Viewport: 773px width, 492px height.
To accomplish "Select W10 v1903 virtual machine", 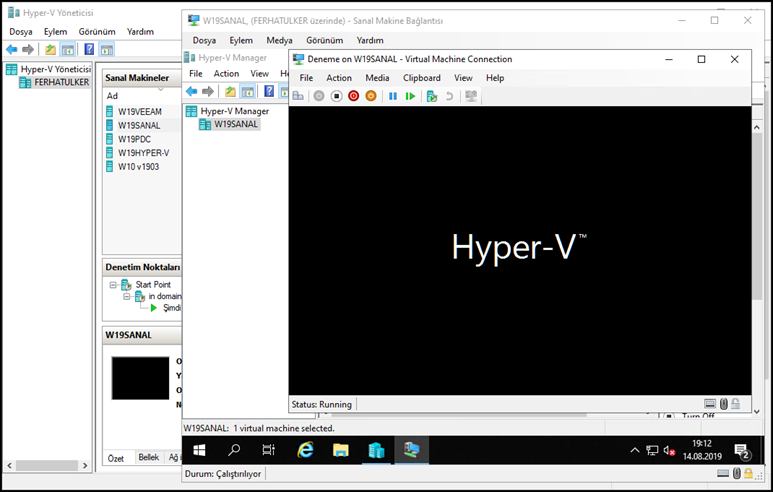I will click(x=138, y=167).
